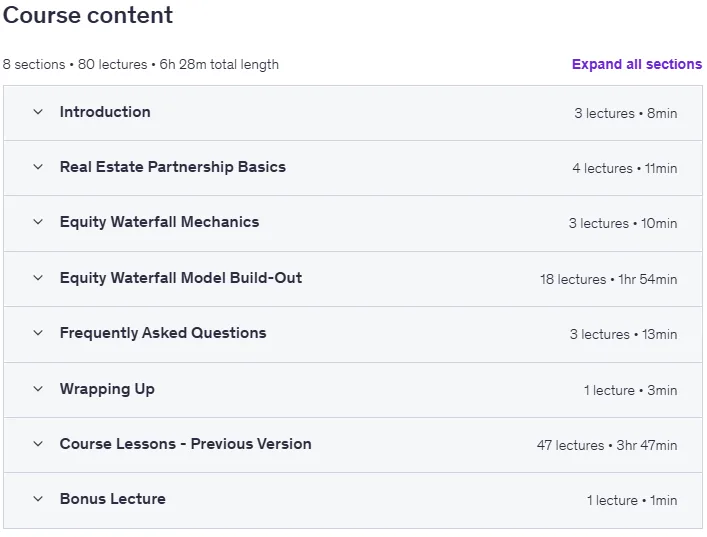This screenshot has width=707, height=537.
Task: Click Expand all sections link
Action: [x=637, y=64]
